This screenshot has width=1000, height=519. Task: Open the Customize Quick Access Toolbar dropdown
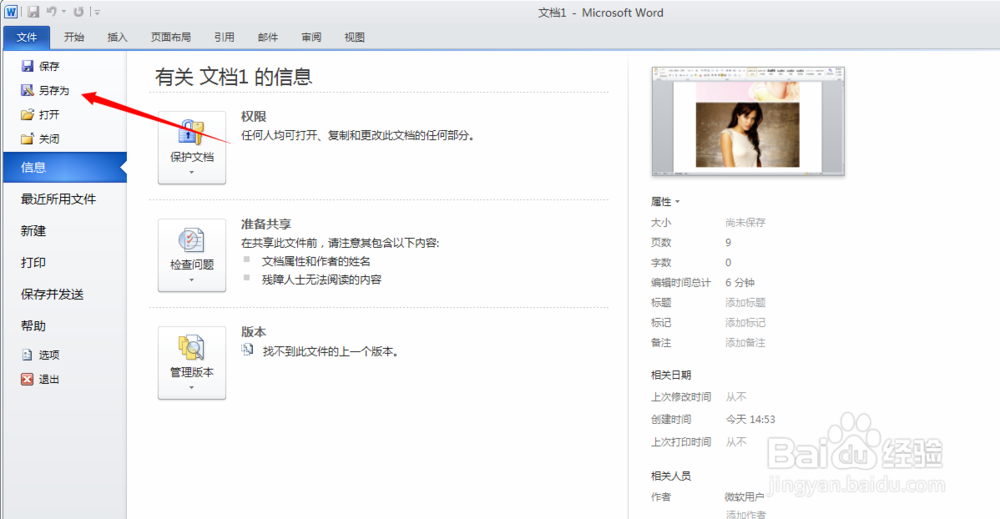97,11
